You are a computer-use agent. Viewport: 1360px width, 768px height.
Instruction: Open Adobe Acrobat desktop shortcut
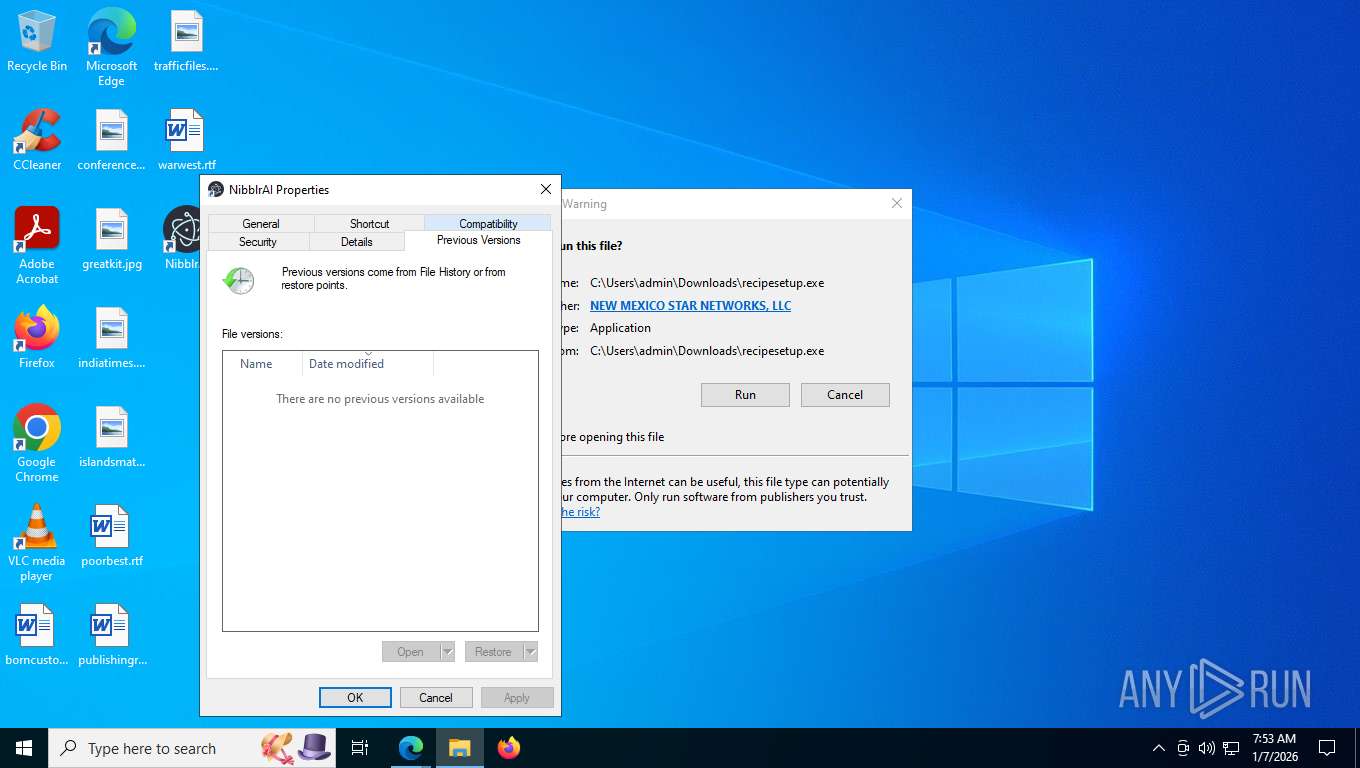[37, 246]
